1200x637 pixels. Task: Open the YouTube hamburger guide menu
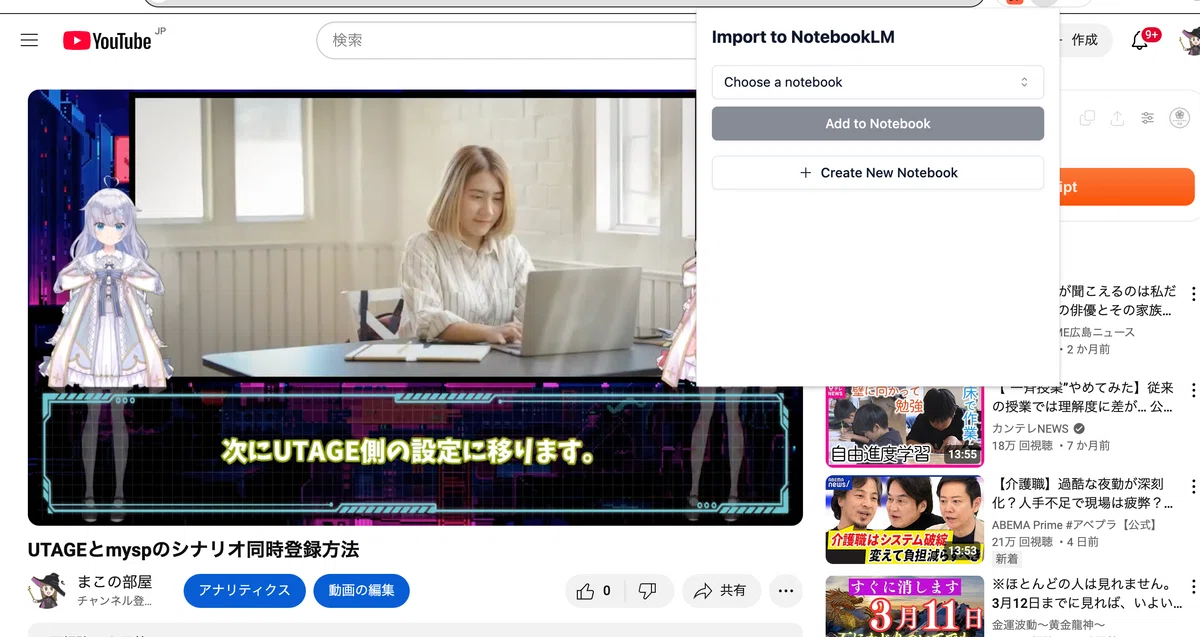point(29,40)
